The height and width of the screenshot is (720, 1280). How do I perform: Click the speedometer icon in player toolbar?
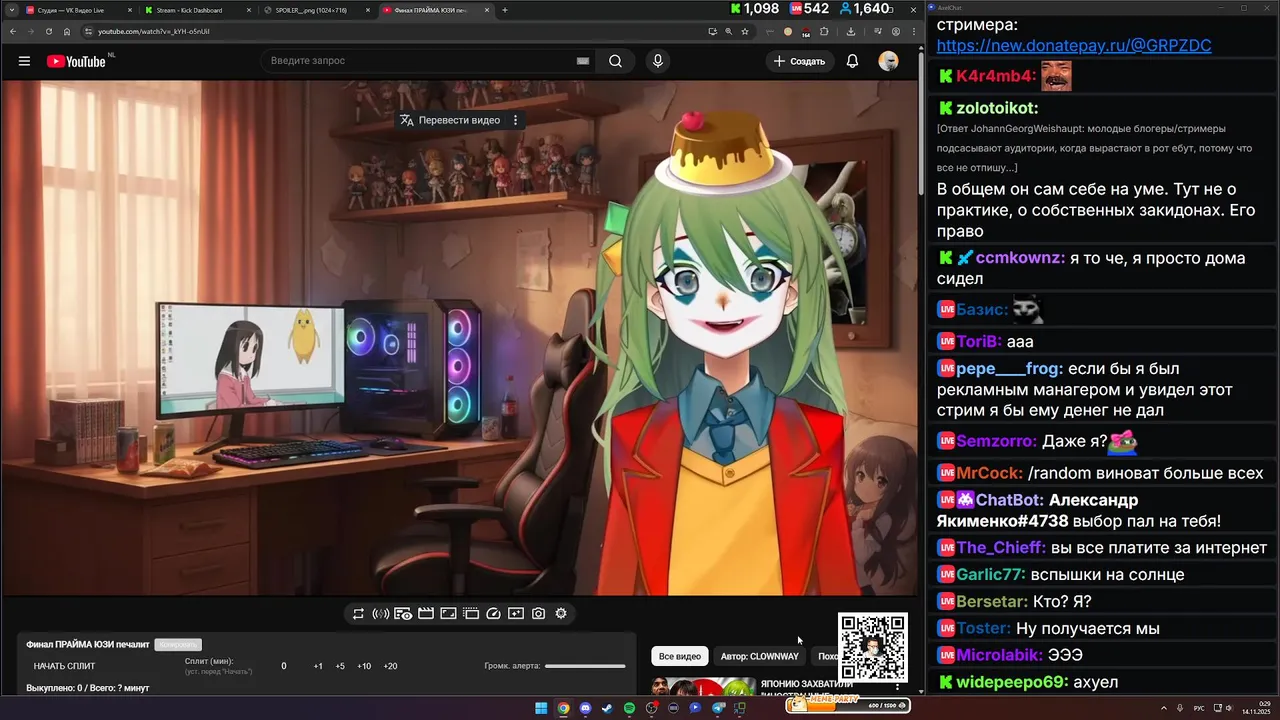click(x=493, y=613)
